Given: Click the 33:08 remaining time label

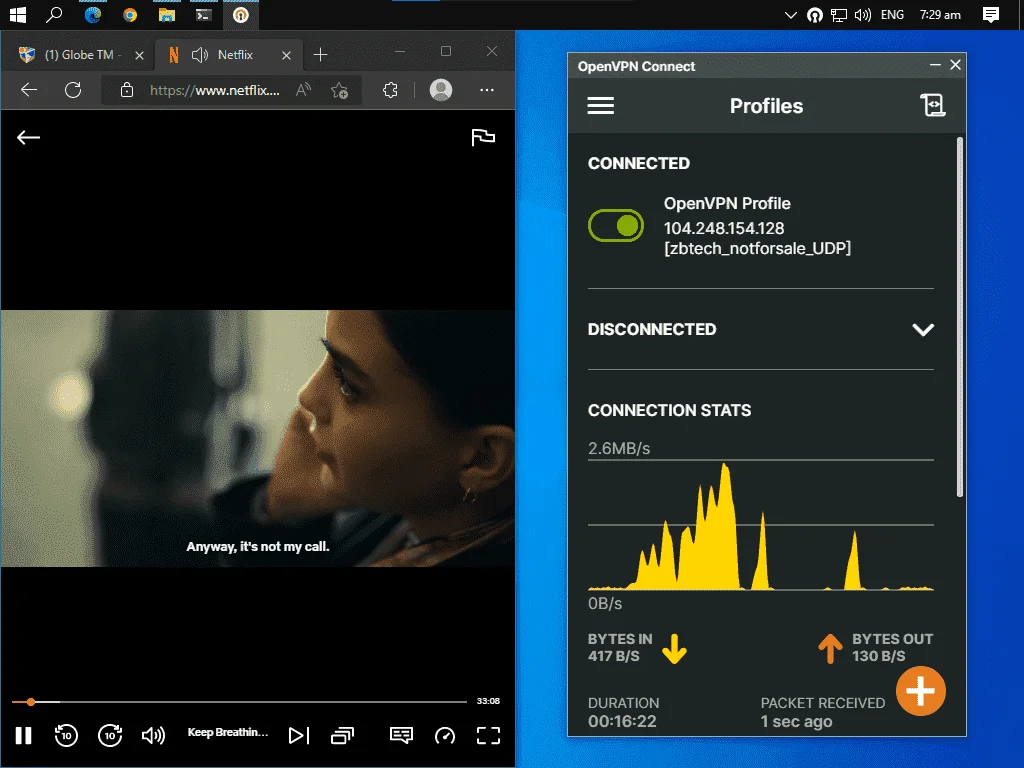Looking at the screenshot, I should pyautogui.click(x=488, y=701).
